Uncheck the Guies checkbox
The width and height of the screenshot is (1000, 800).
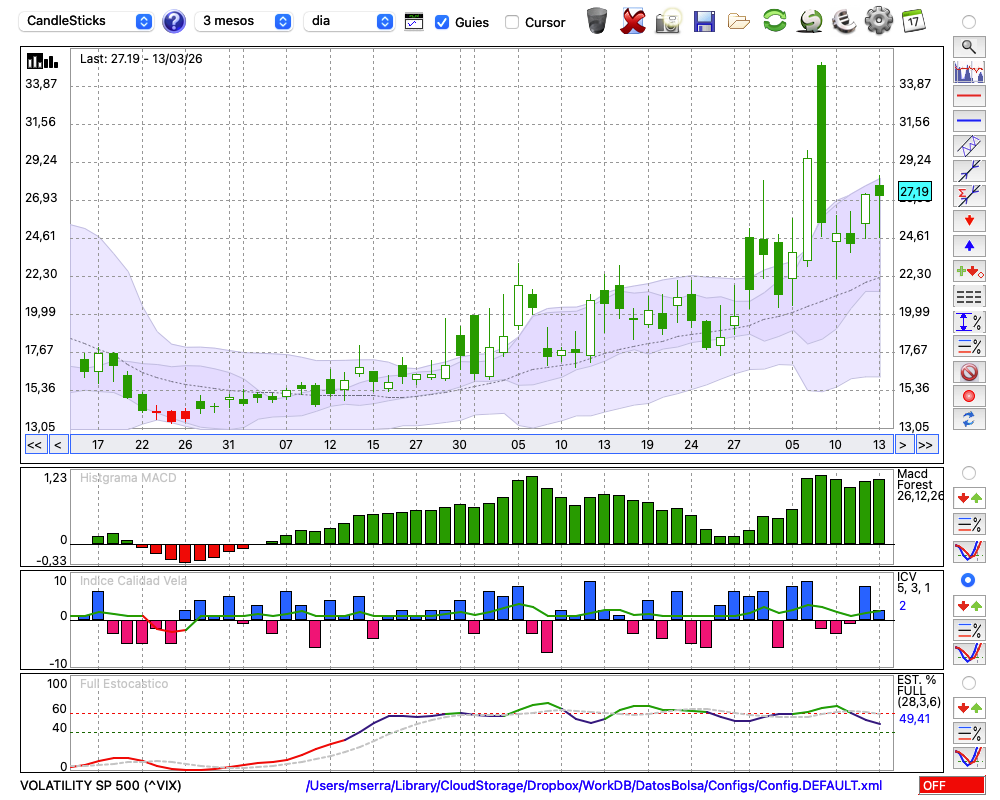(x=442, y=22)
